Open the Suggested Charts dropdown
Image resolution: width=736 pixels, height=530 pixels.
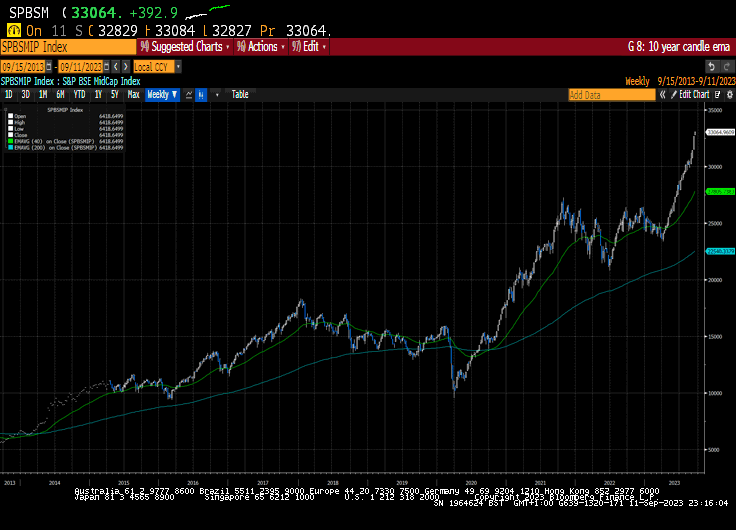185,46
